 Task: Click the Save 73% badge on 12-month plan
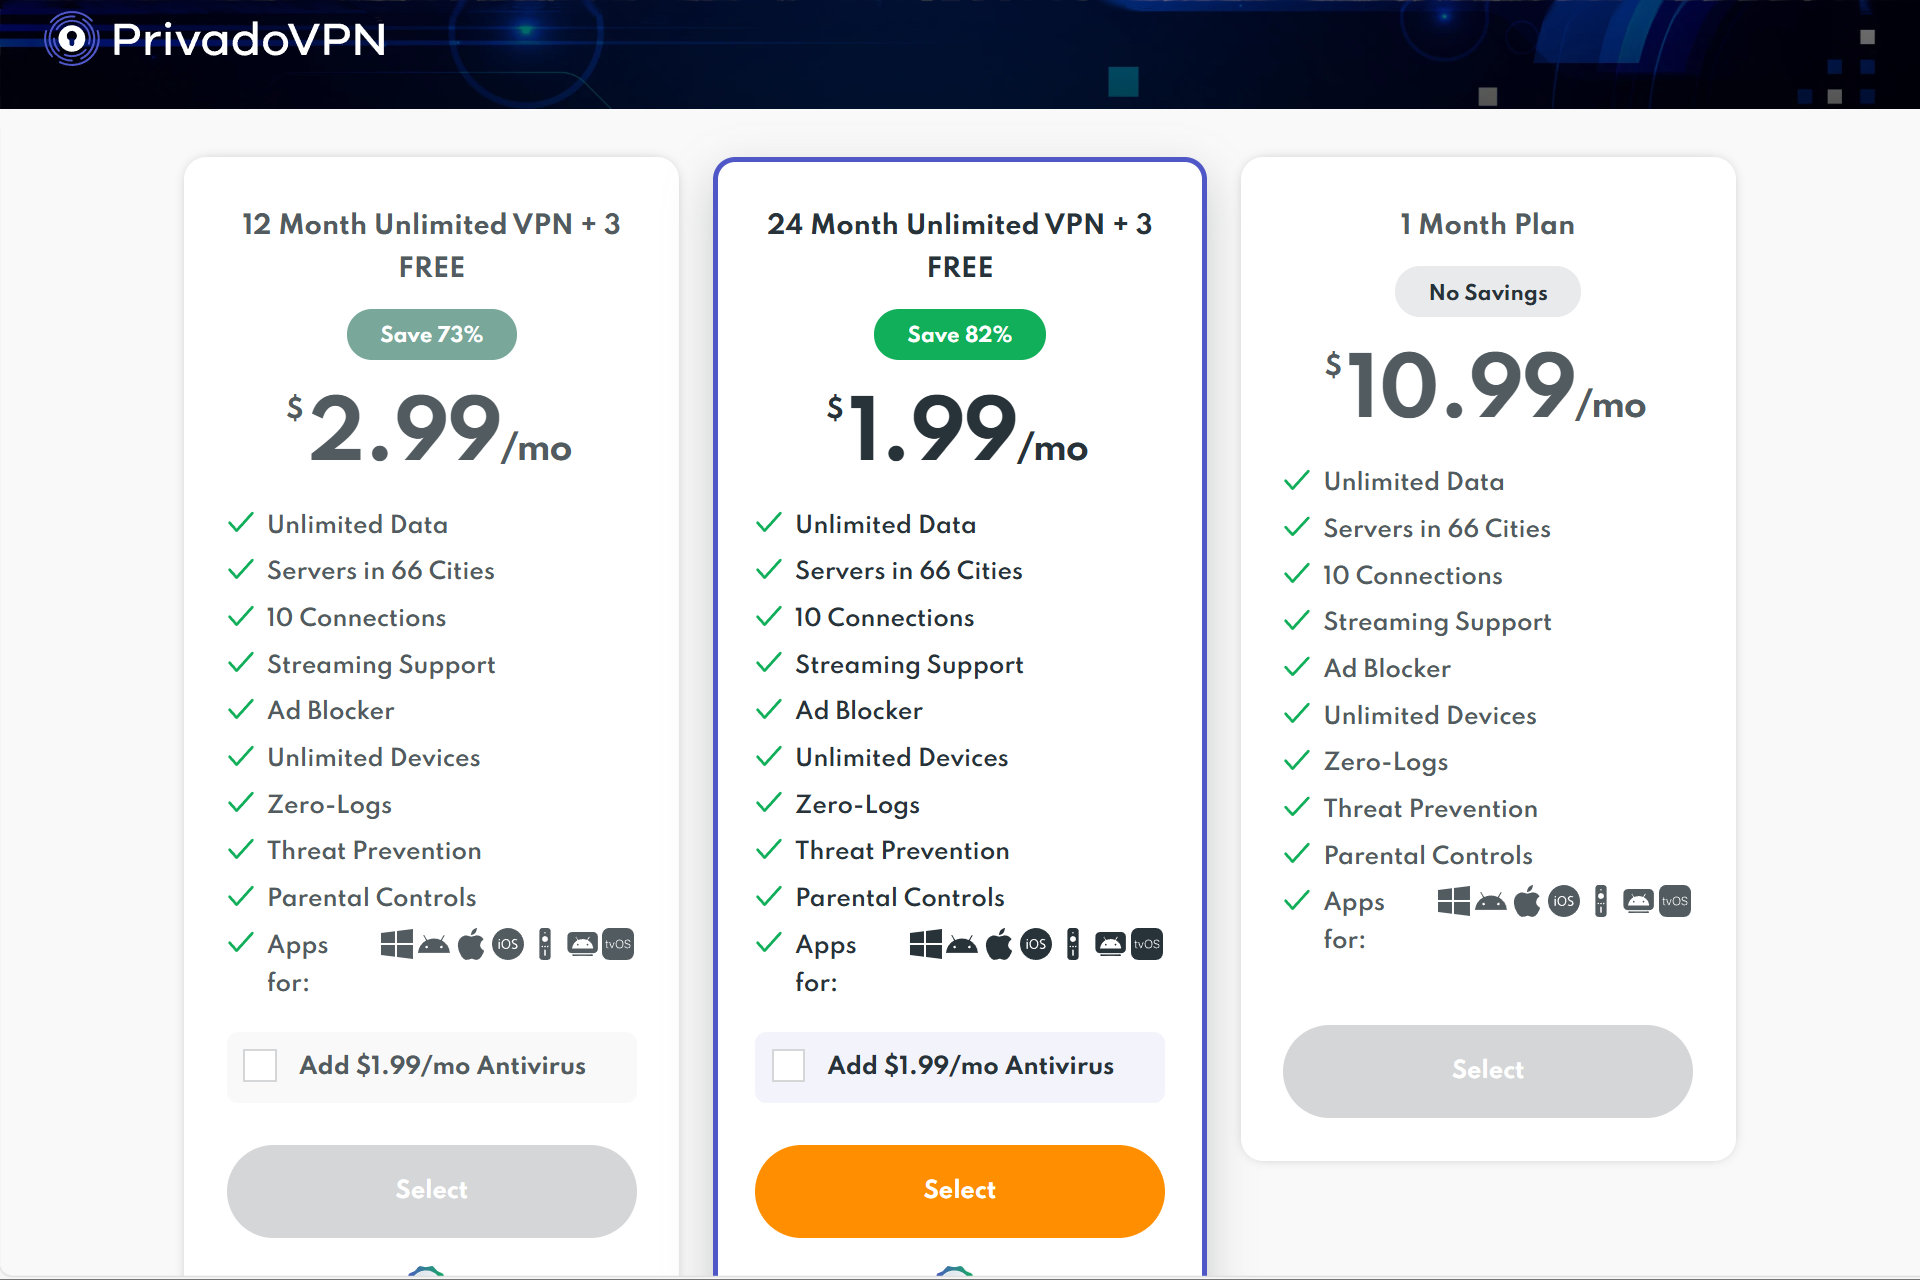coord(429,334)
